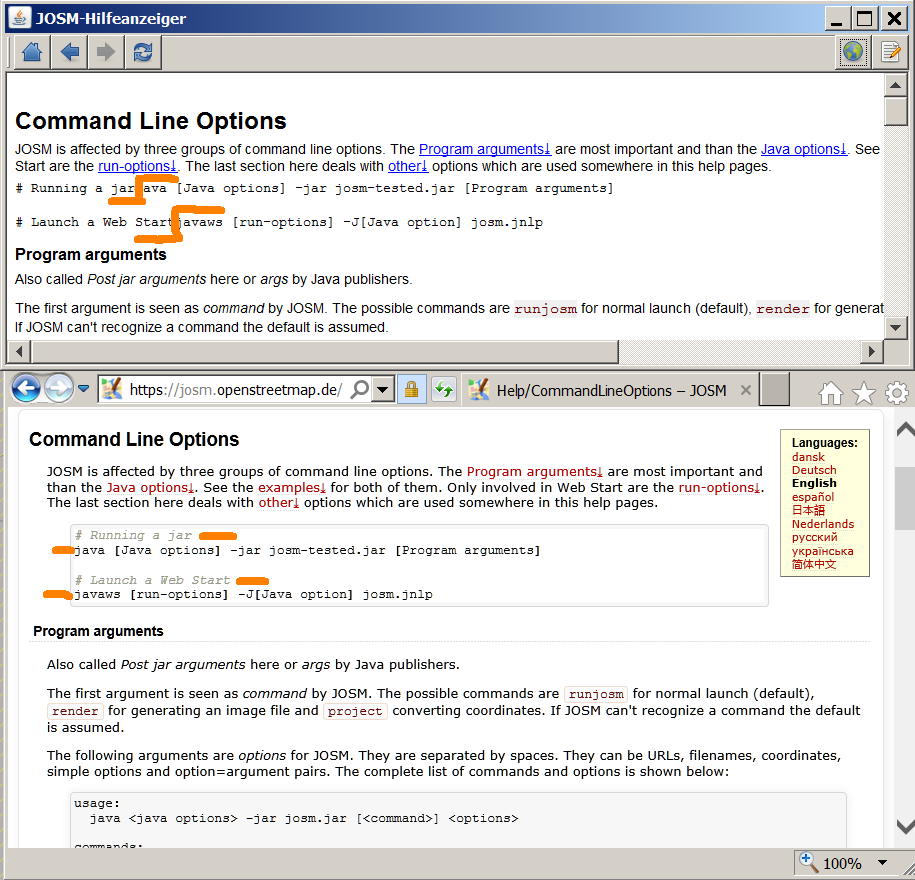Switch page language to 简体中文

click(x=814, y=564)
